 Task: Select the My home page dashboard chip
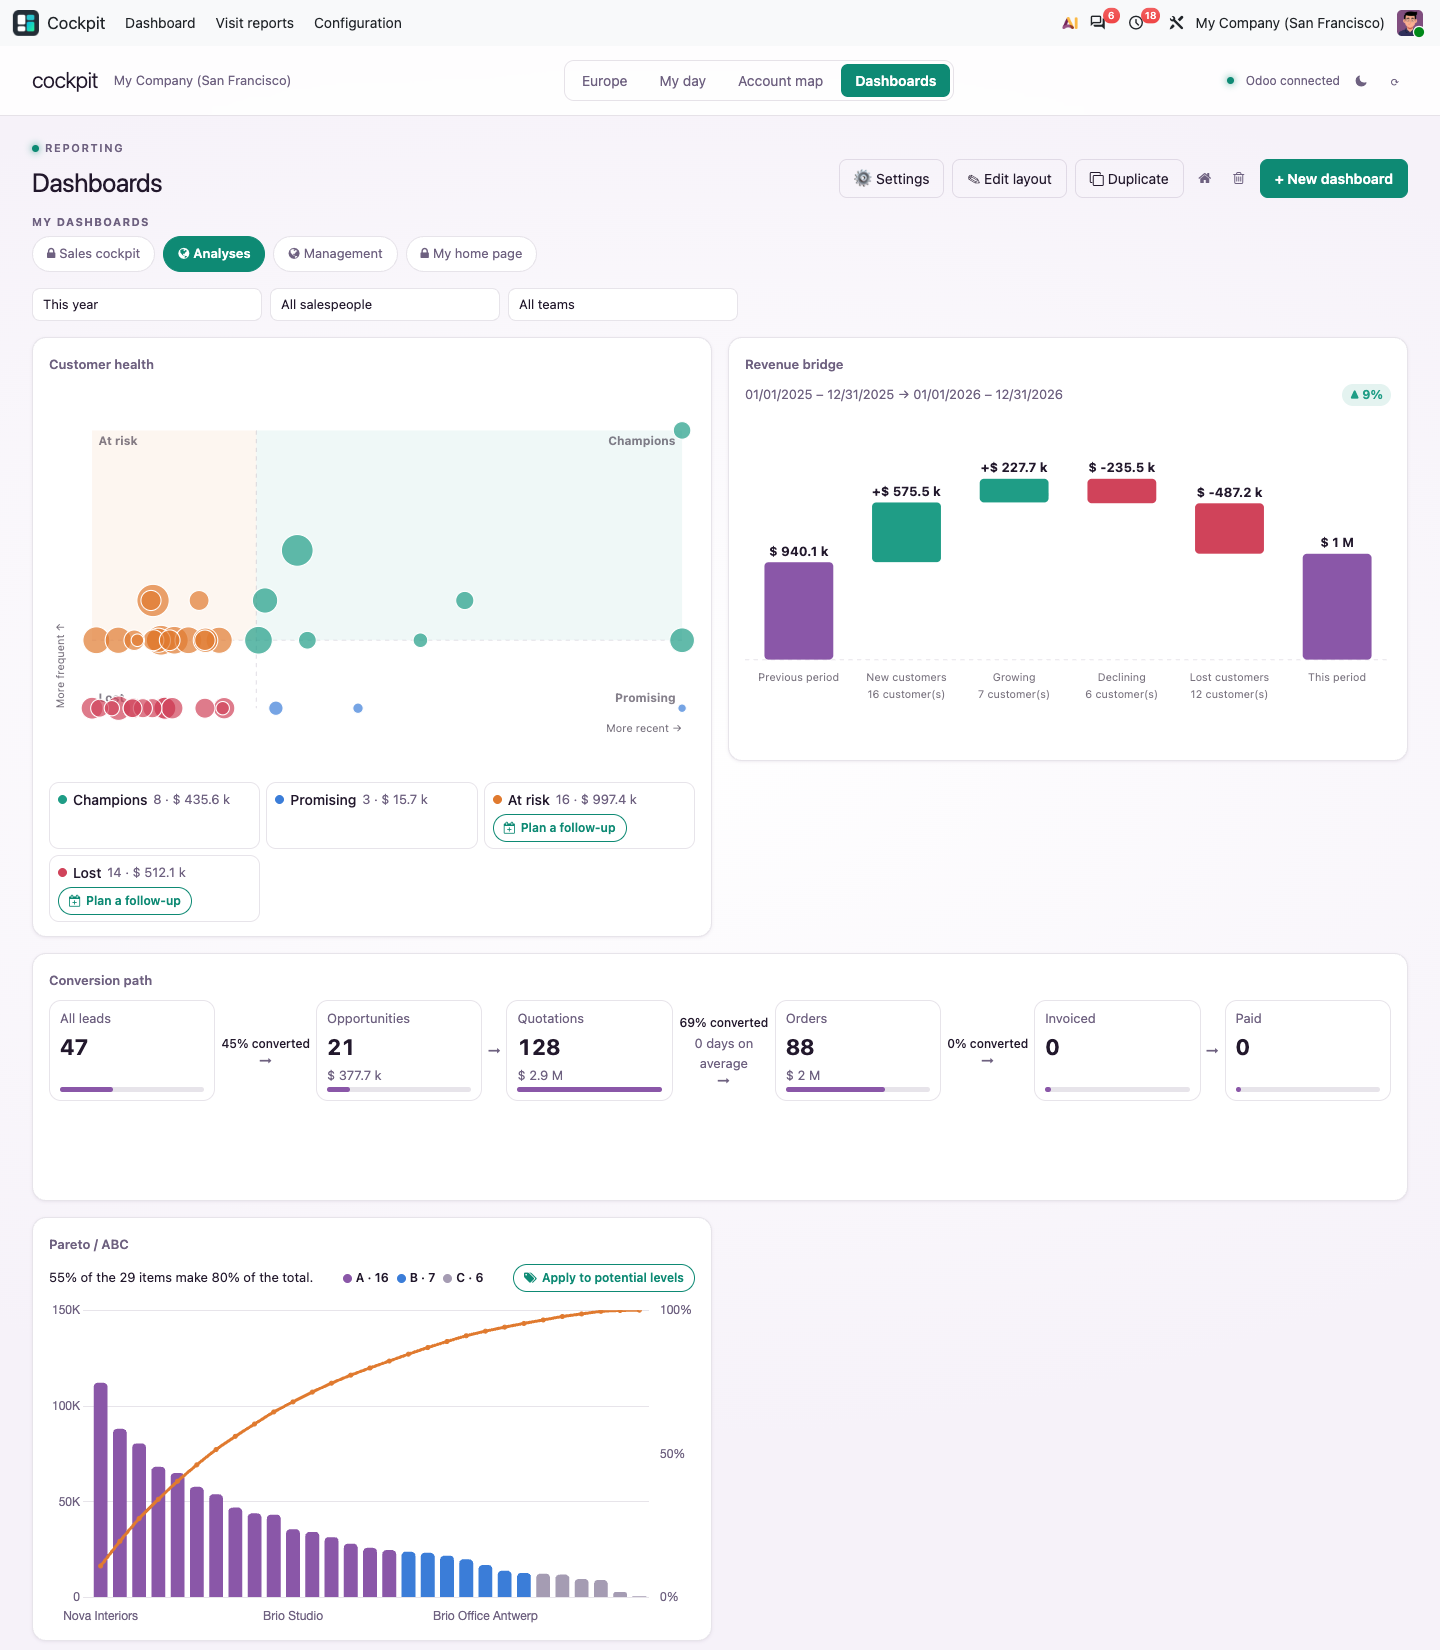point(471,254)
